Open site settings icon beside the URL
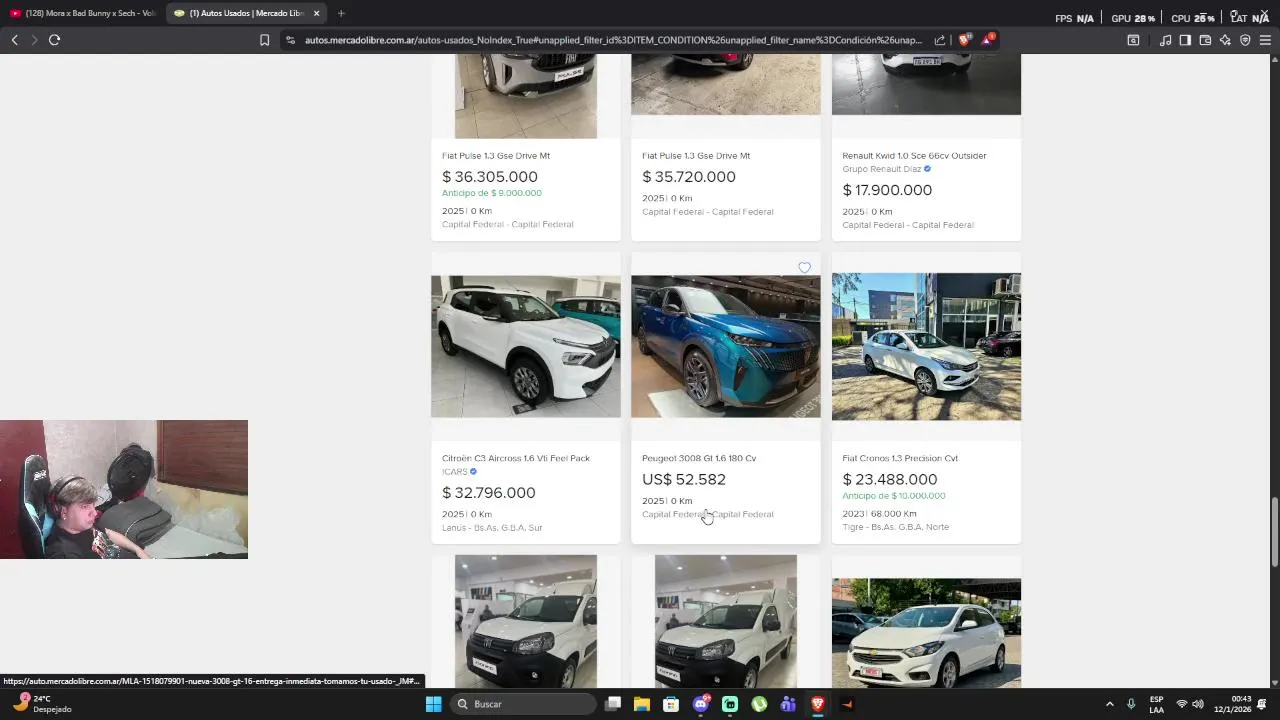This screenshot has width=1280, height=720. [x=290, y=40]
